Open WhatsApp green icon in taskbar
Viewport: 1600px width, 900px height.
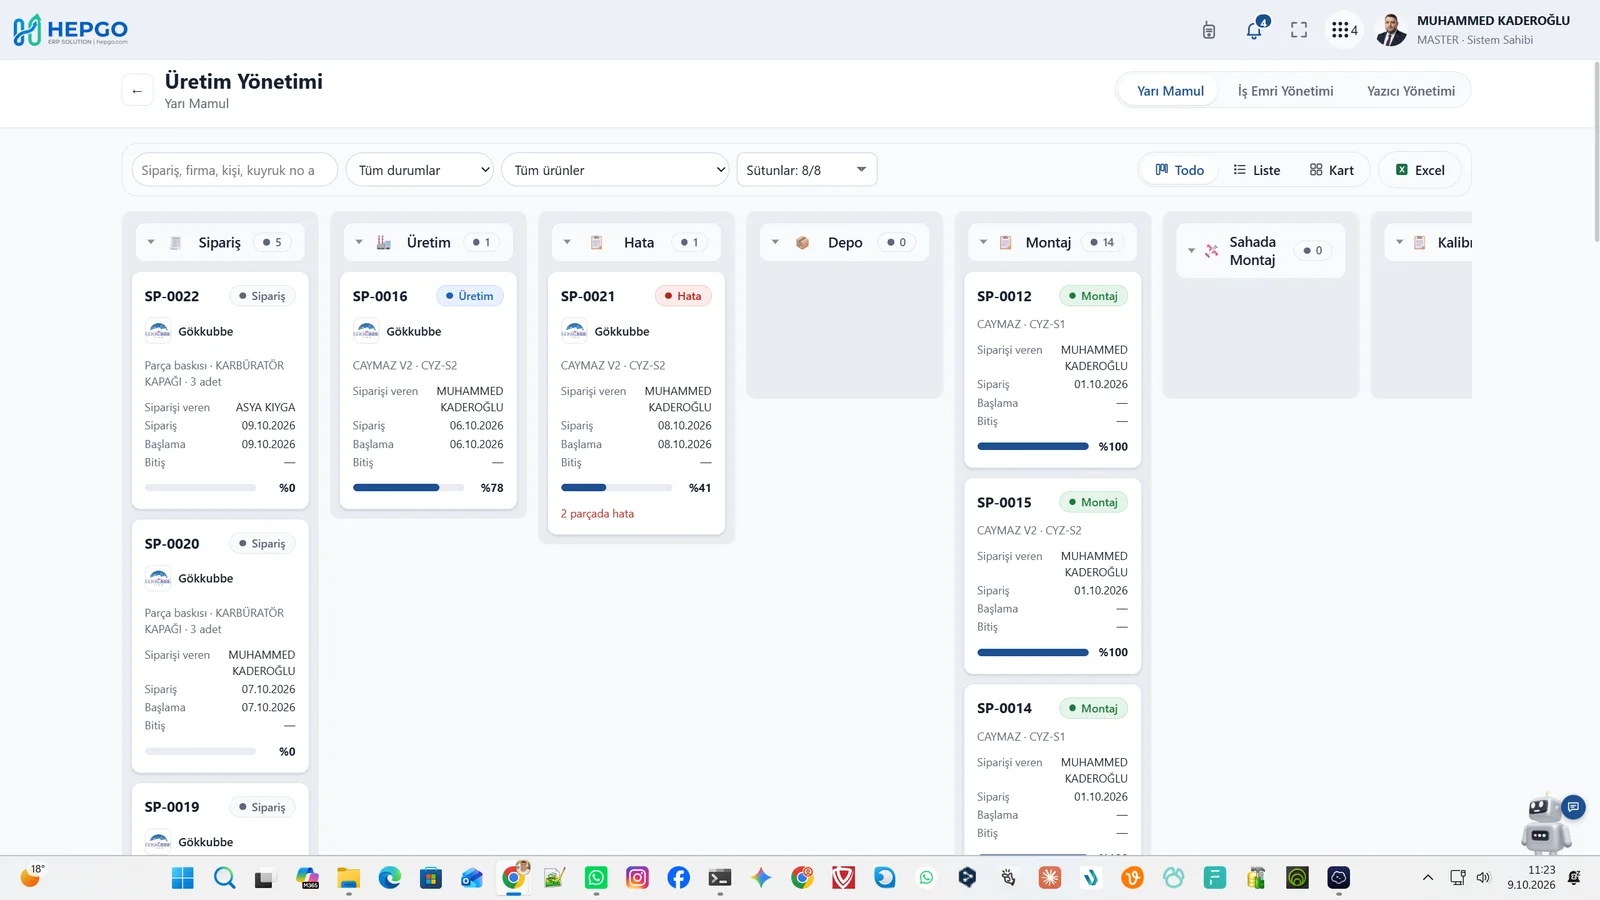pos(596,878)
